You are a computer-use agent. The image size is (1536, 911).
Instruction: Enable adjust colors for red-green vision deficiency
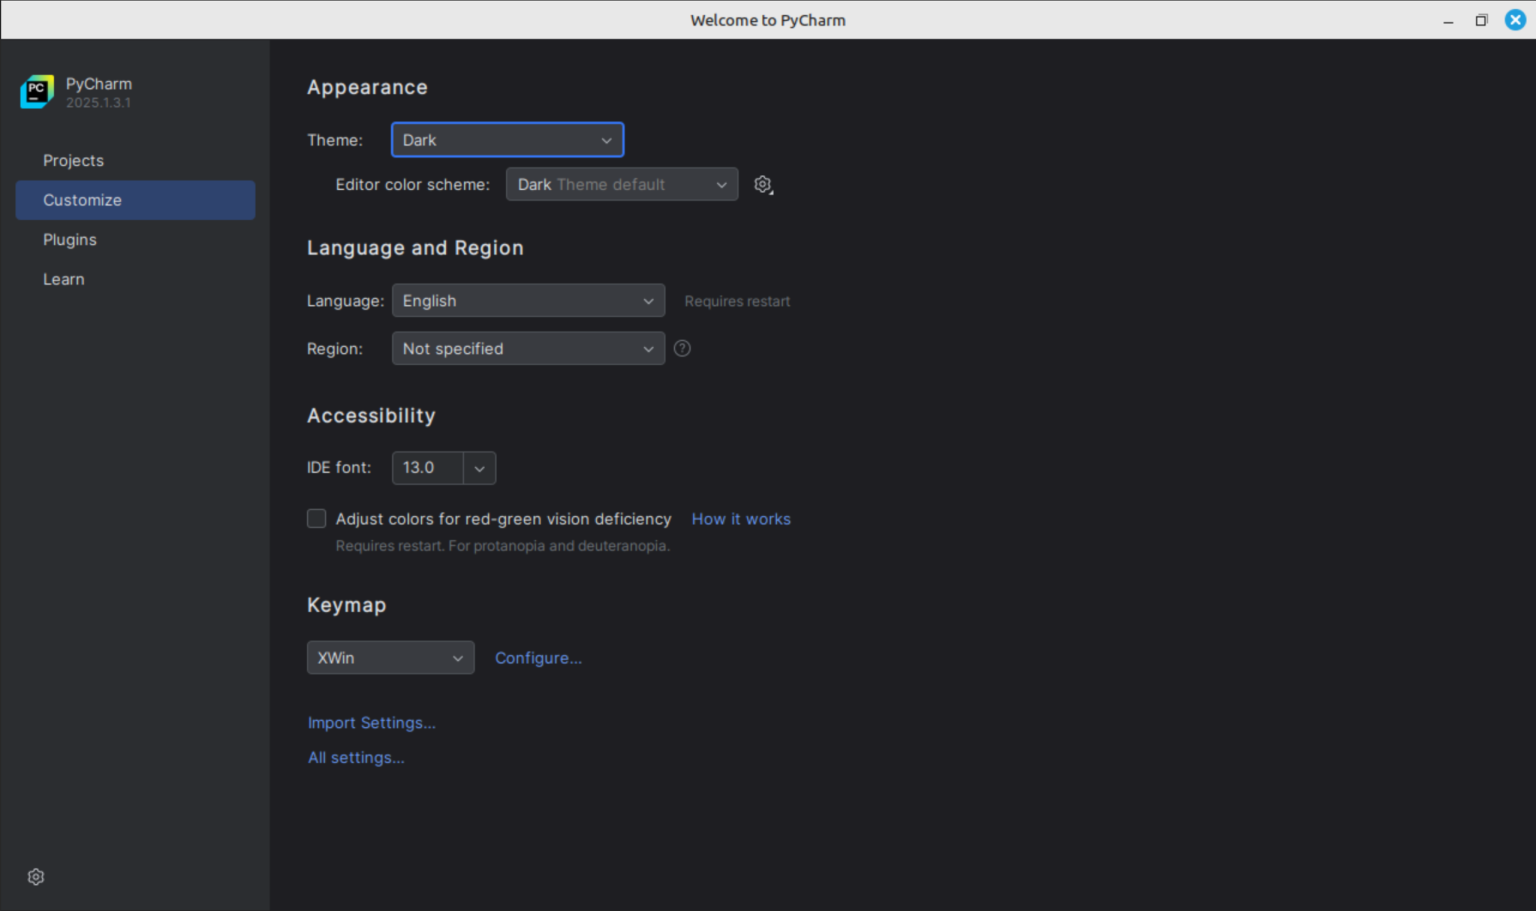pyautogui.click(x=316, y=518)
